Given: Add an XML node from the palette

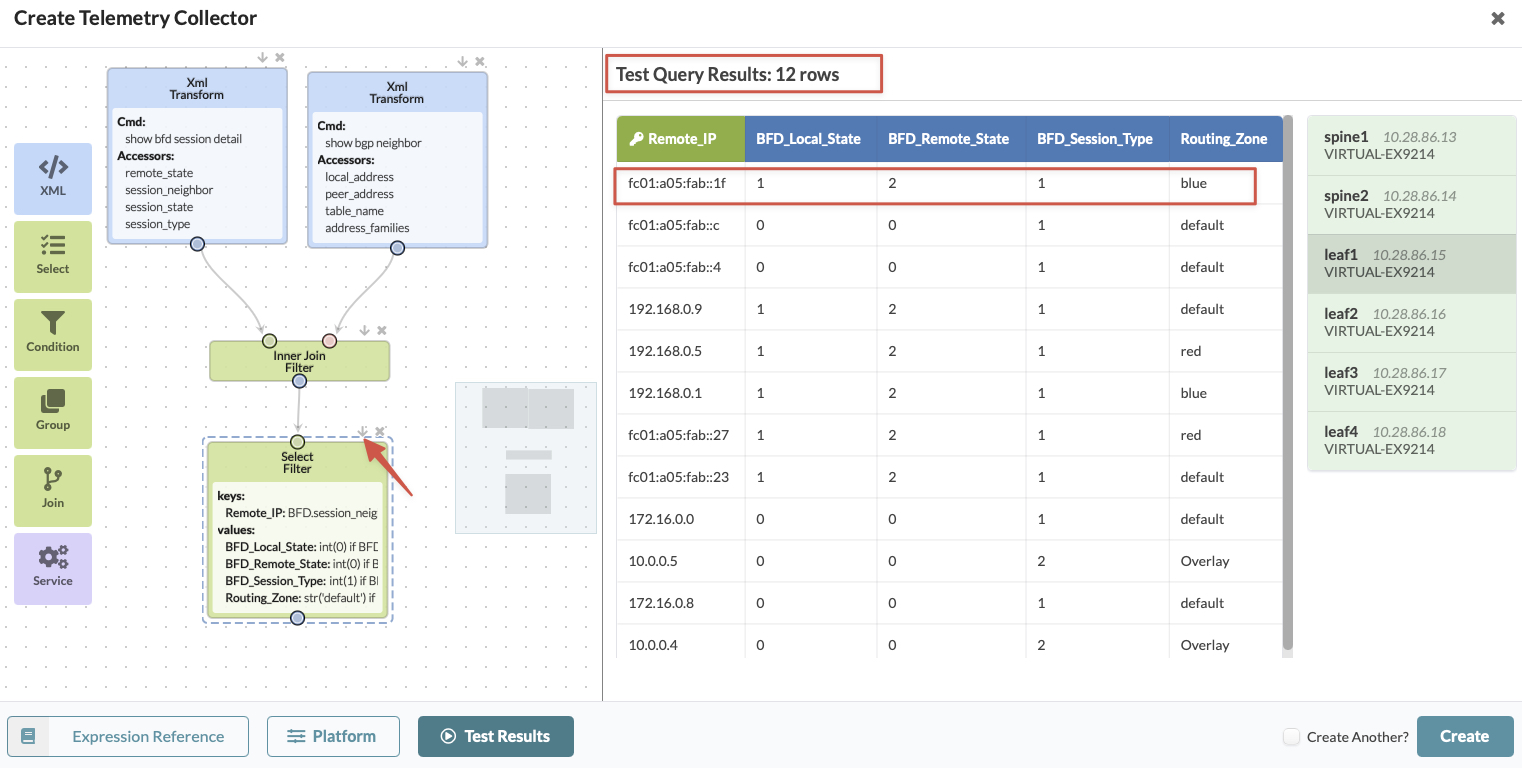Looking at the screenshot, I should [x=53, y=179].
